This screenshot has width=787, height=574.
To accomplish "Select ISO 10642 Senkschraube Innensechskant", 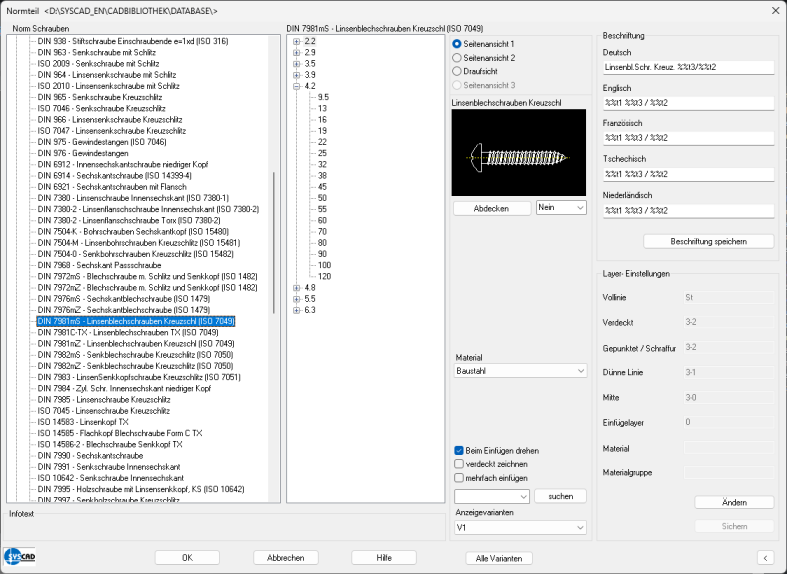I will (110, 478).
